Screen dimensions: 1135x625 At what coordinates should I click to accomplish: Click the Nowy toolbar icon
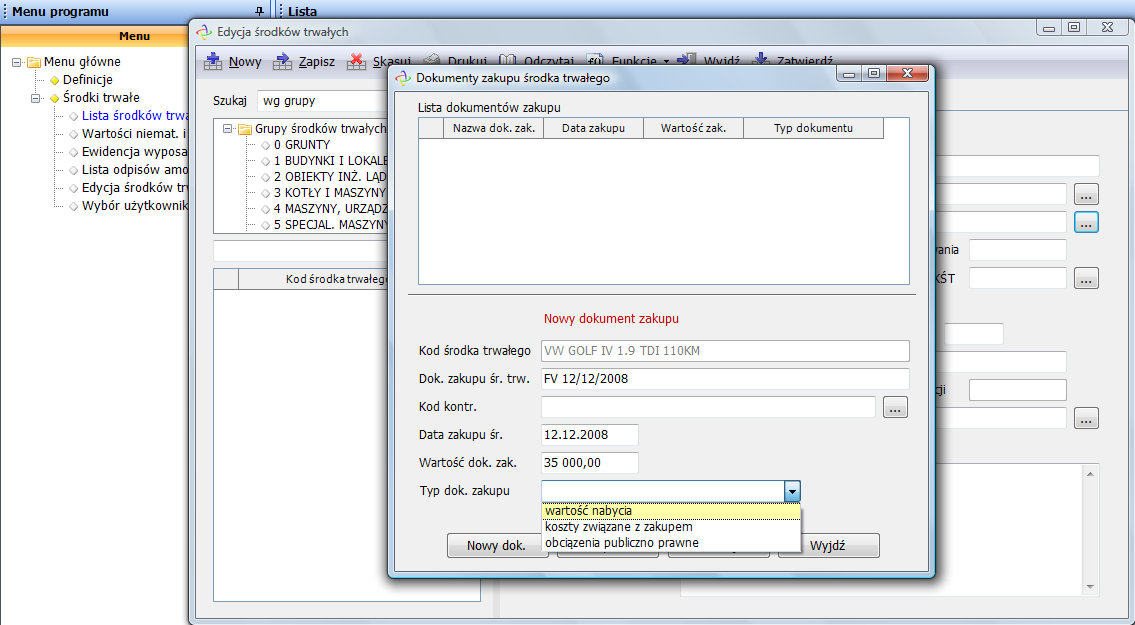pyautogui.click(x=213, y=62)
